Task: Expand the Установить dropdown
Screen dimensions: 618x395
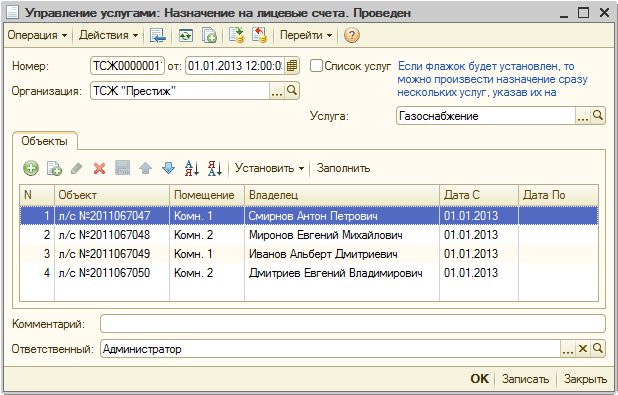Action: coord(270,168)
